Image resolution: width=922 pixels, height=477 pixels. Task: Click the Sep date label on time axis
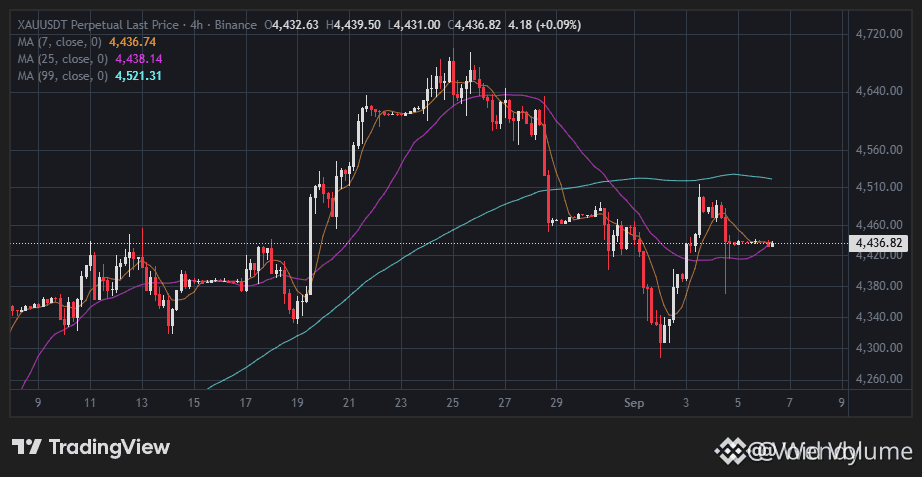(x=634, y=403)
